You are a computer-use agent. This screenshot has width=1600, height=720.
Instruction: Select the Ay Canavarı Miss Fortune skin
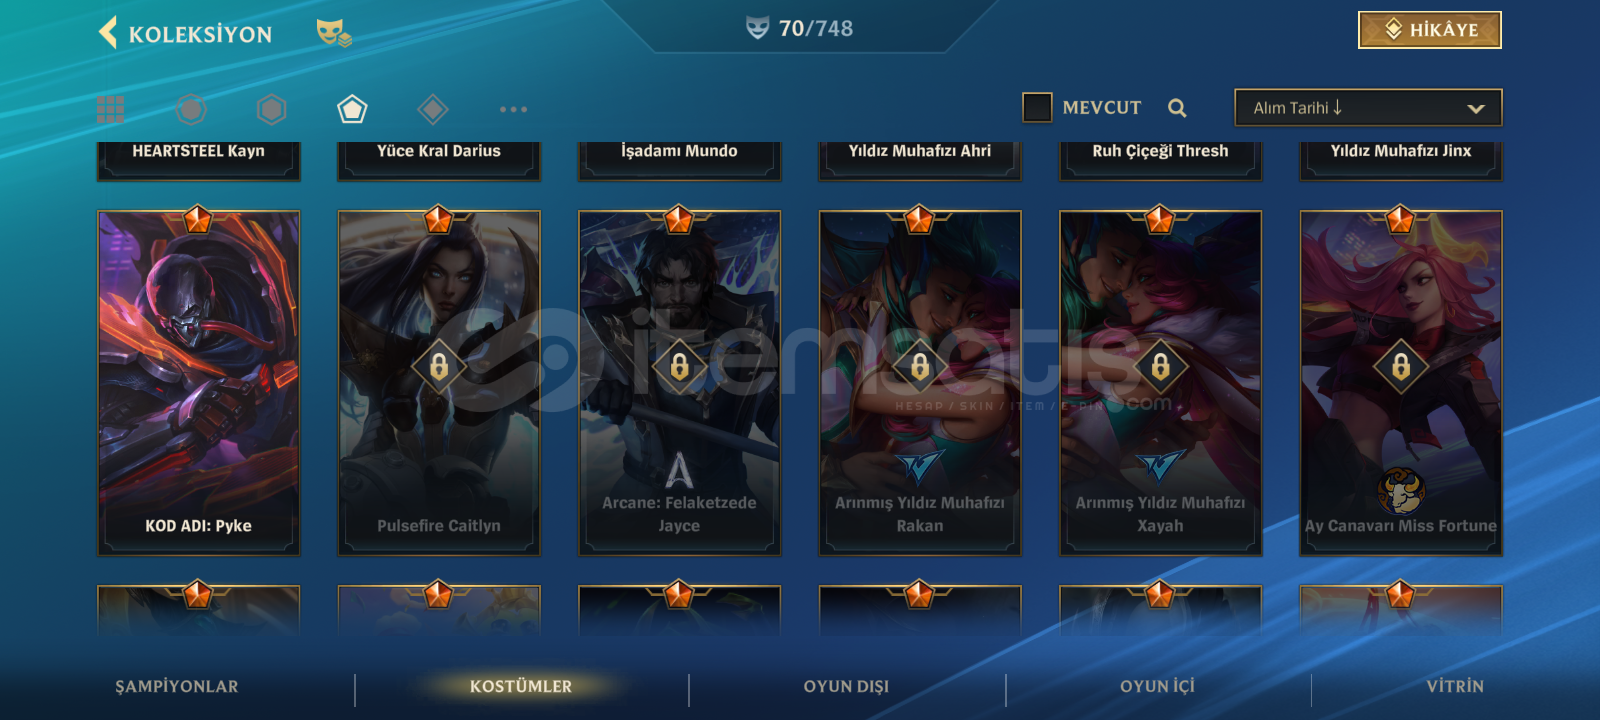(x=1401, y=382)
